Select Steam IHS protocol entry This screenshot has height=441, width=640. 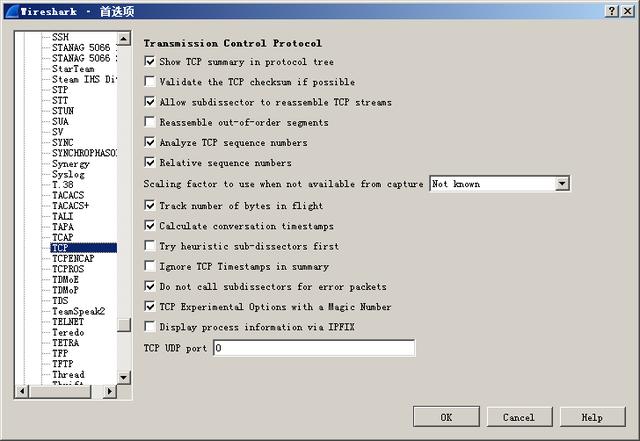84,79
